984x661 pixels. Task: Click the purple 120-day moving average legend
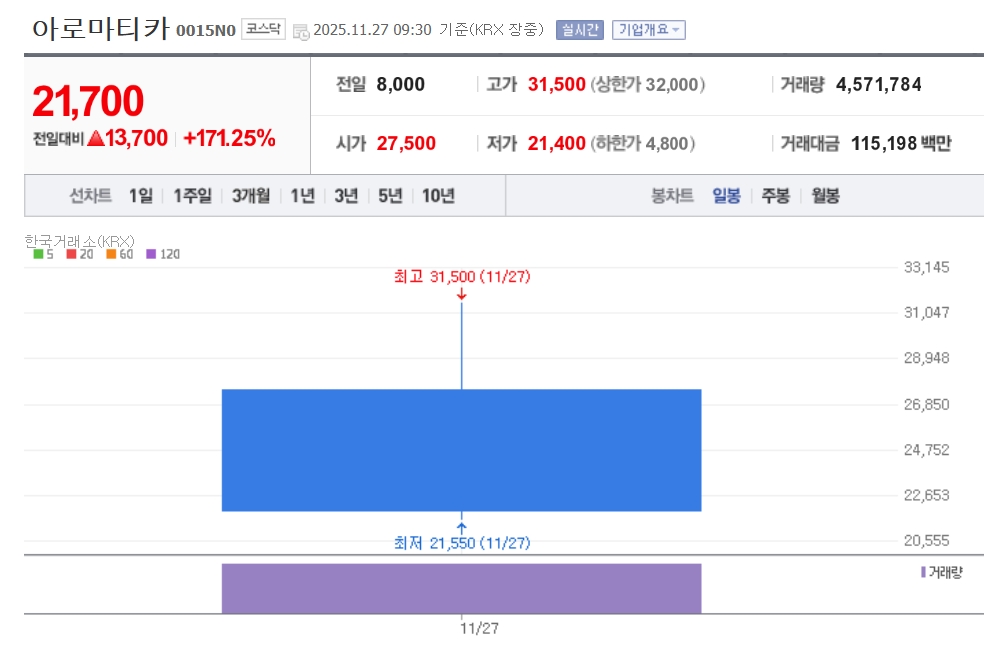tap(163, 254)
